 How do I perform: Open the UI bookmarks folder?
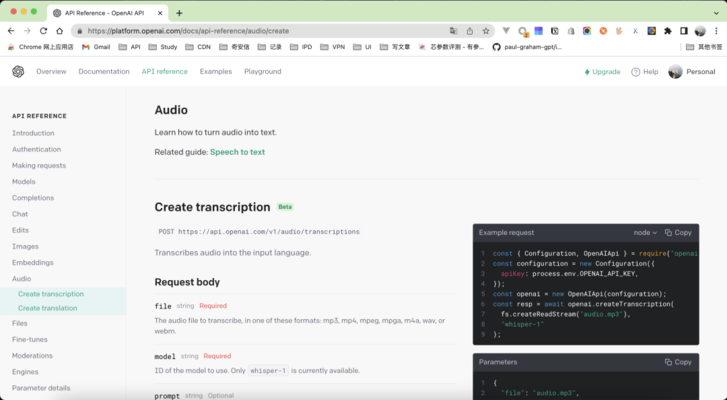[363, 47]
